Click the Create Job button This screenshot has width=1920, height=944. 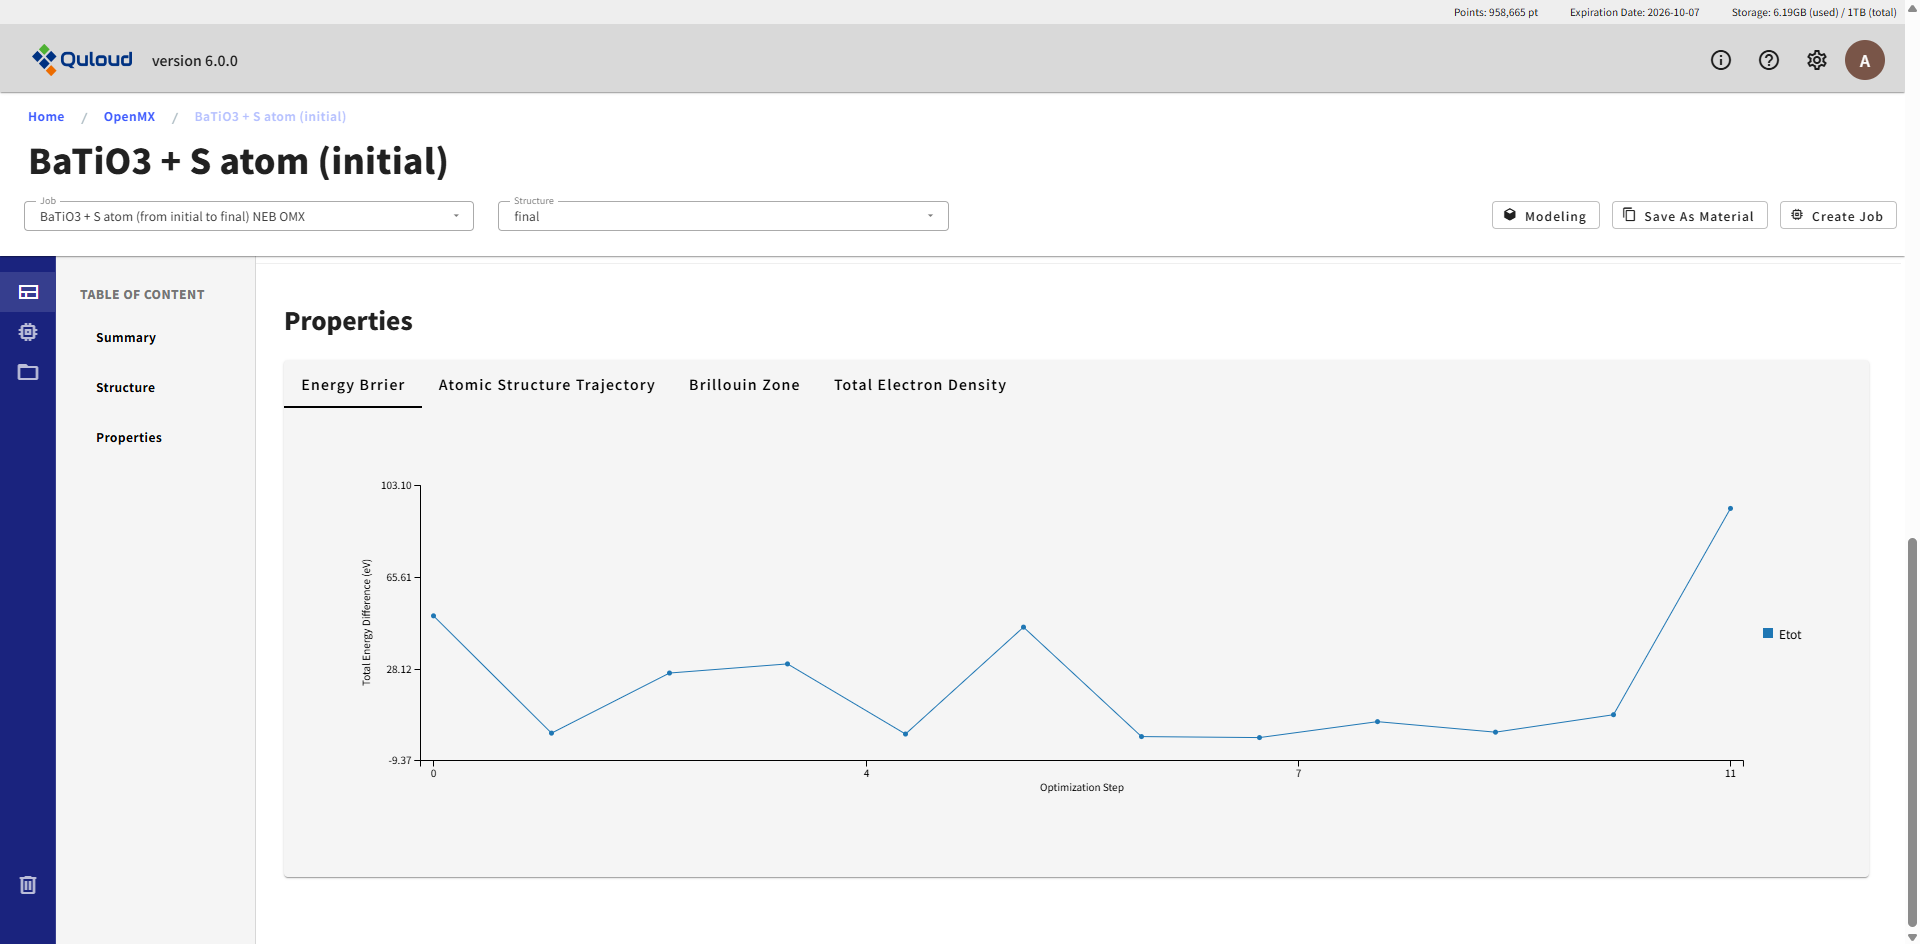(1837, 216)
